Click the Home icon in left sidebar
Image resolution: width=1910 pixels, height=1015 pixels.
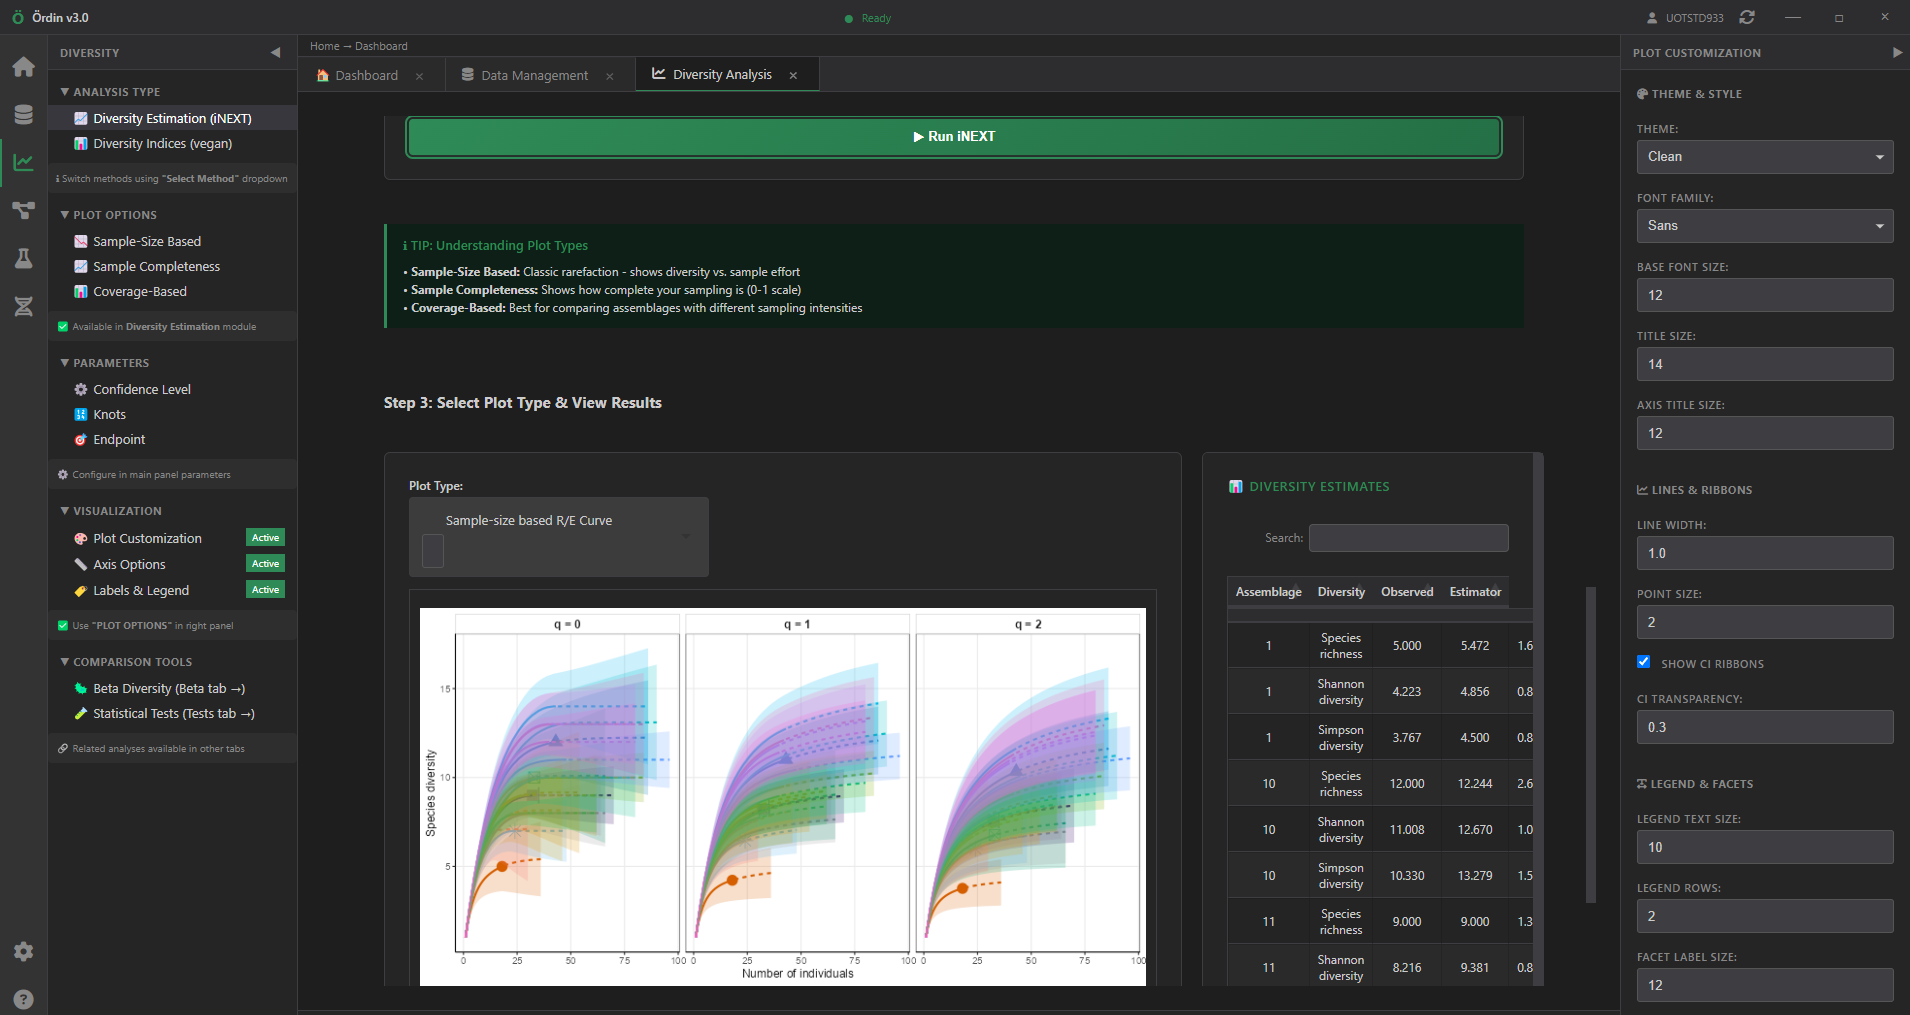pos(23,67)
